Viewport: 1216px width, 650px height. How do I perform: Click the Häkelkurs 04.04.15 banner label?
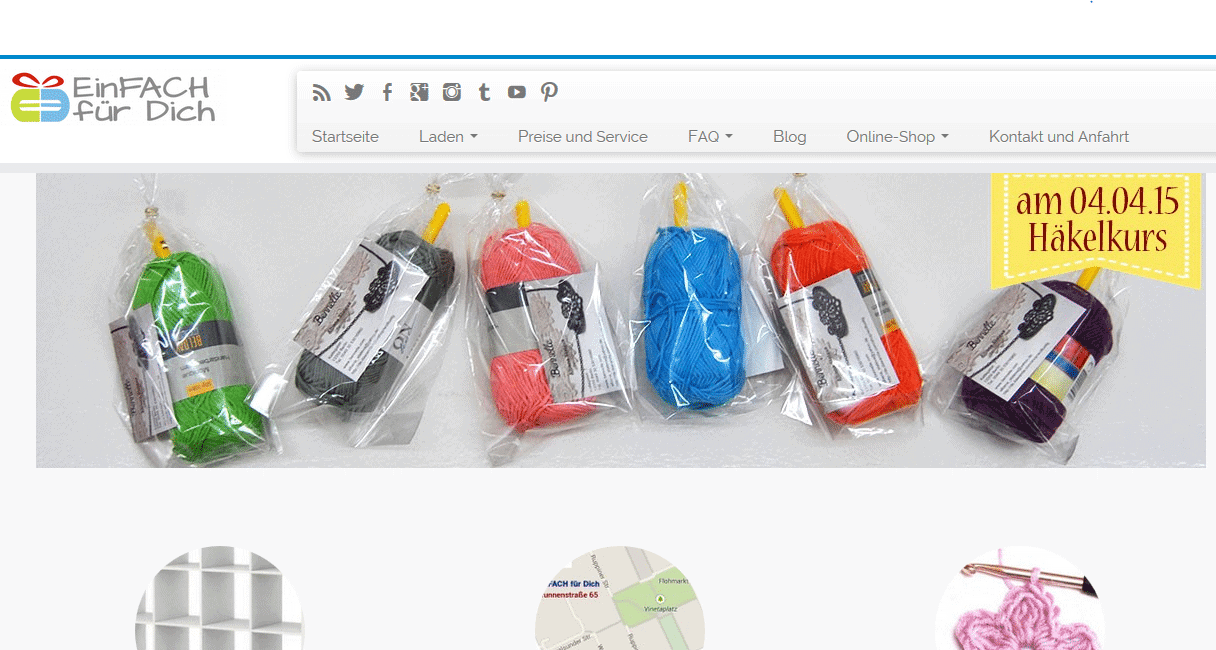1097,230
